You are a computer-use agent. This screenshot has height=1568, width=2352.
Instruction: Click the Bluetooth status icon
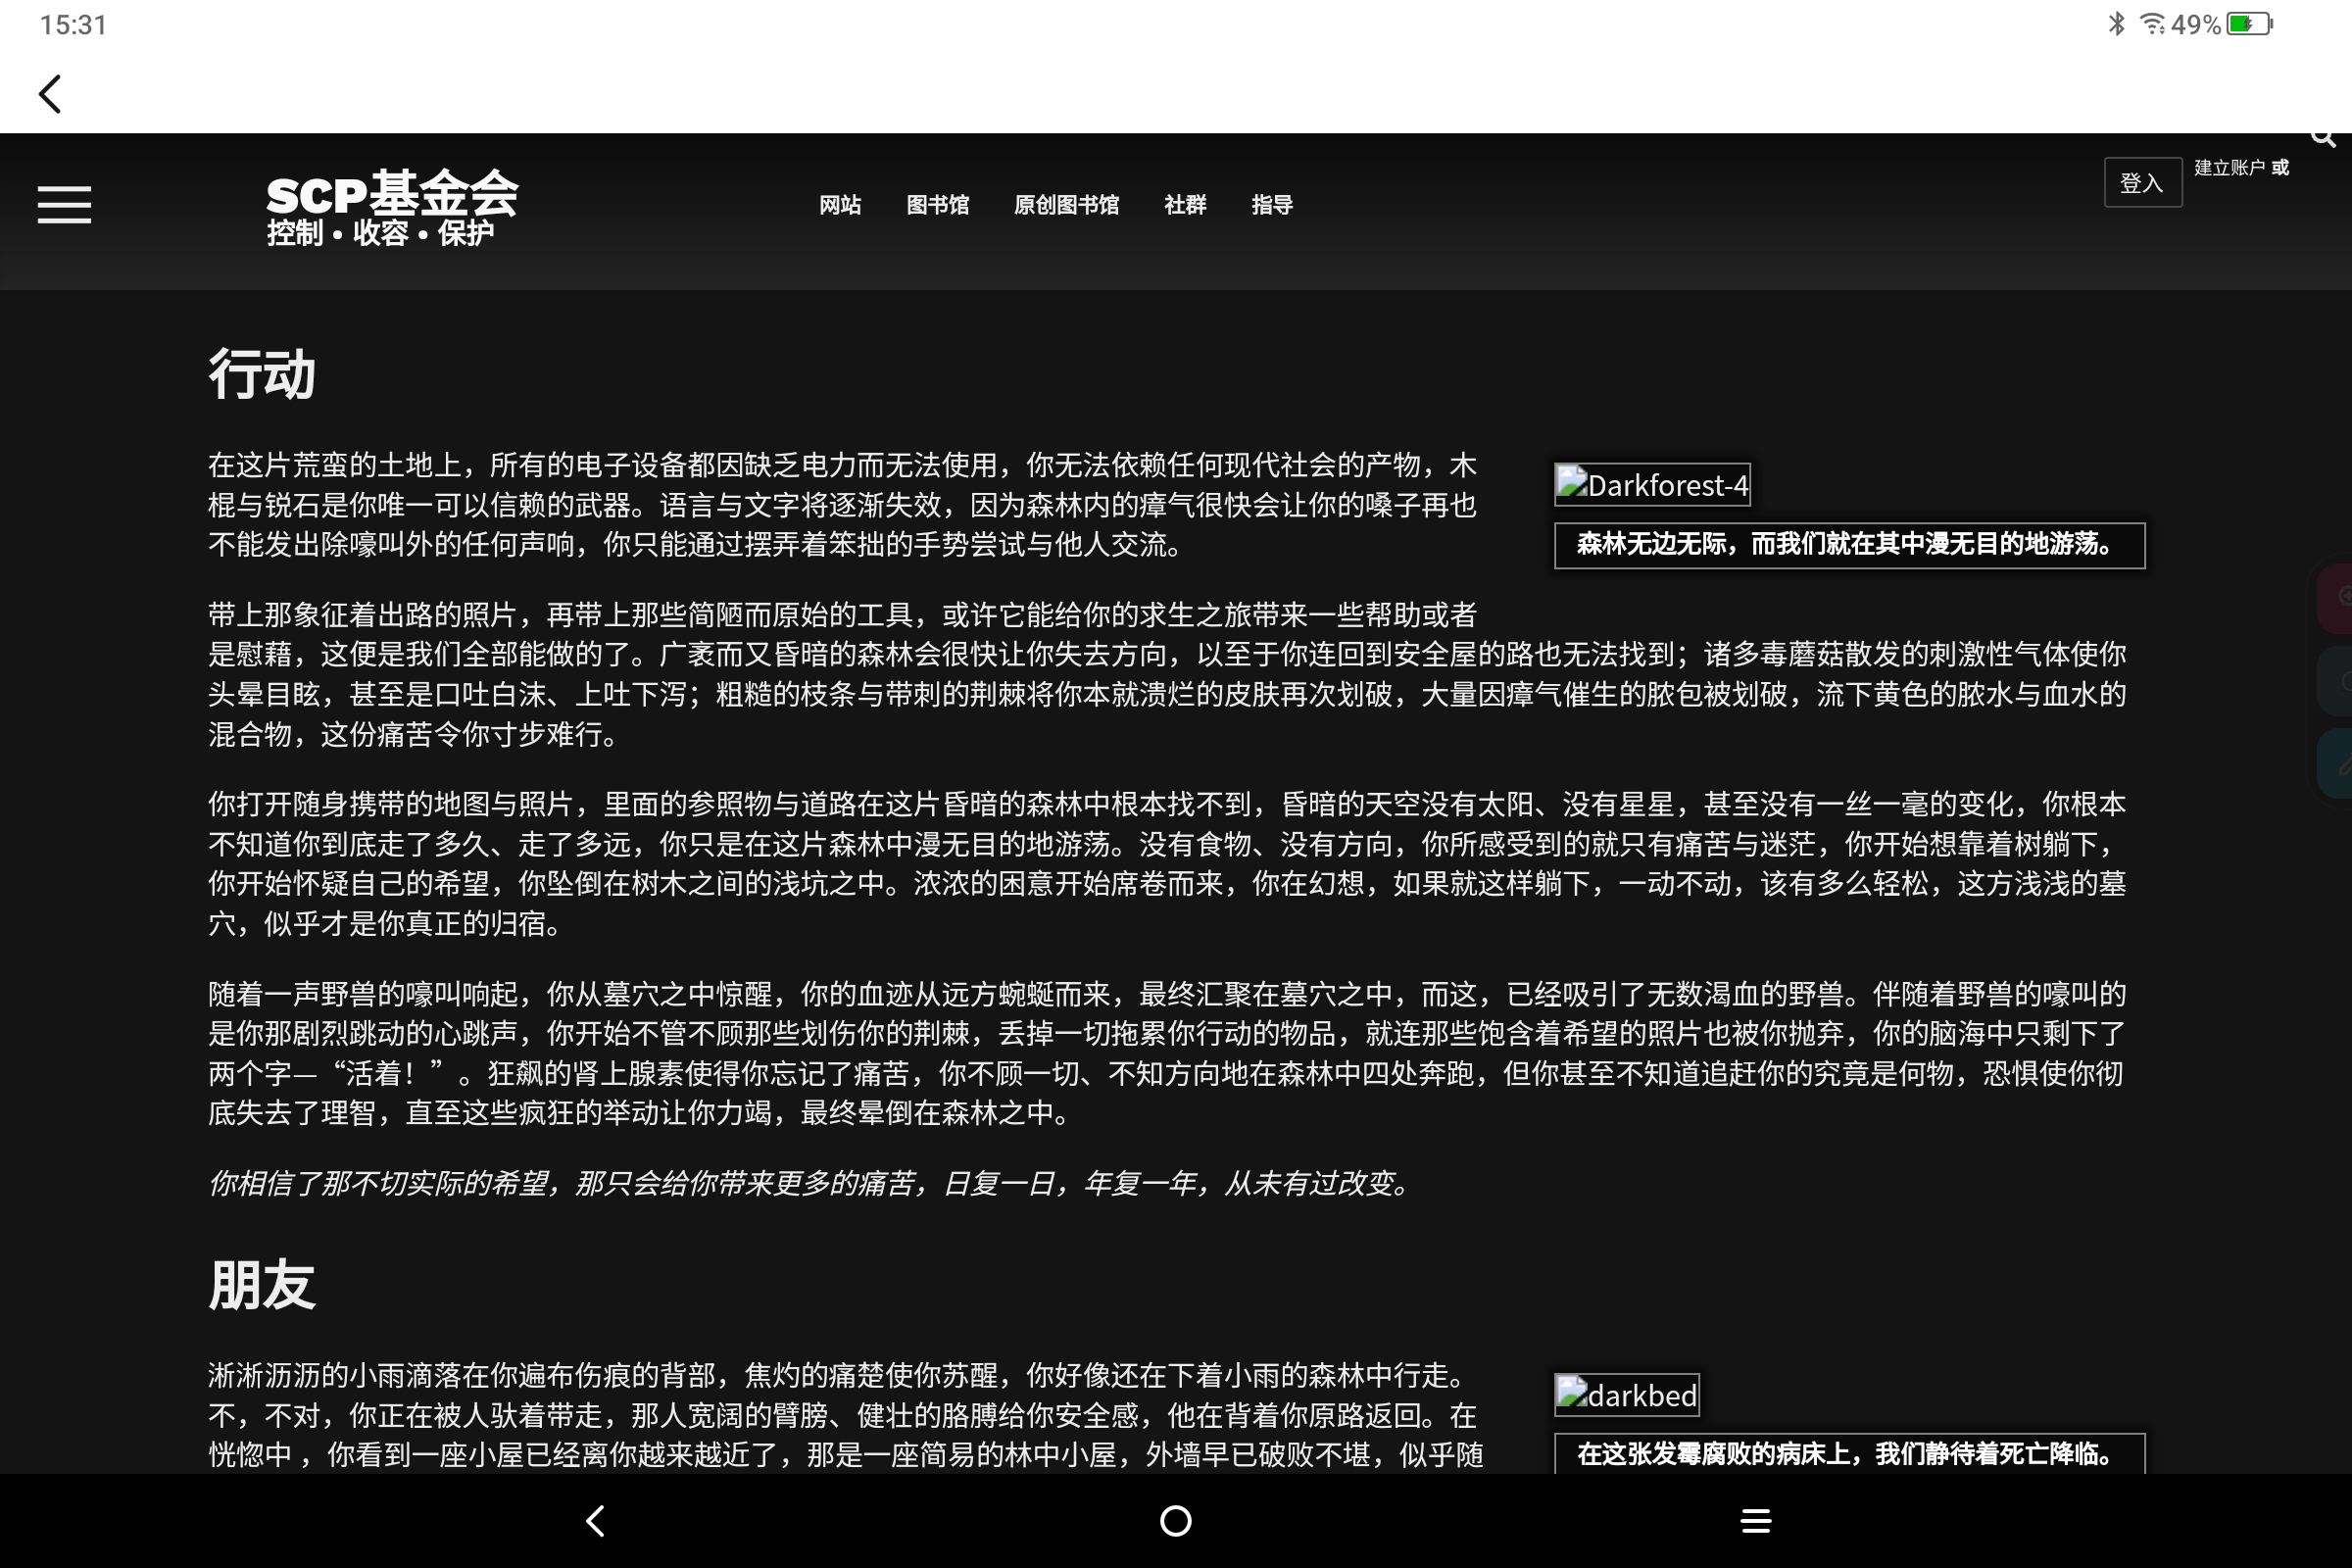pos(2116,23)
